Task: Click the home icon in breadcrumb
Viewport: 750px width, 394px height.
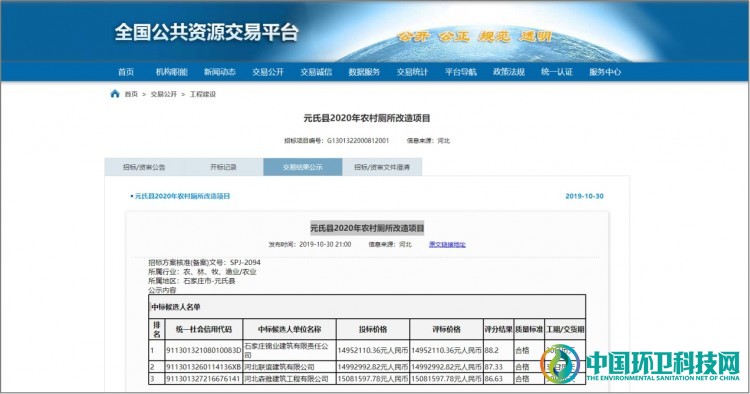Action: click(115, 94)
